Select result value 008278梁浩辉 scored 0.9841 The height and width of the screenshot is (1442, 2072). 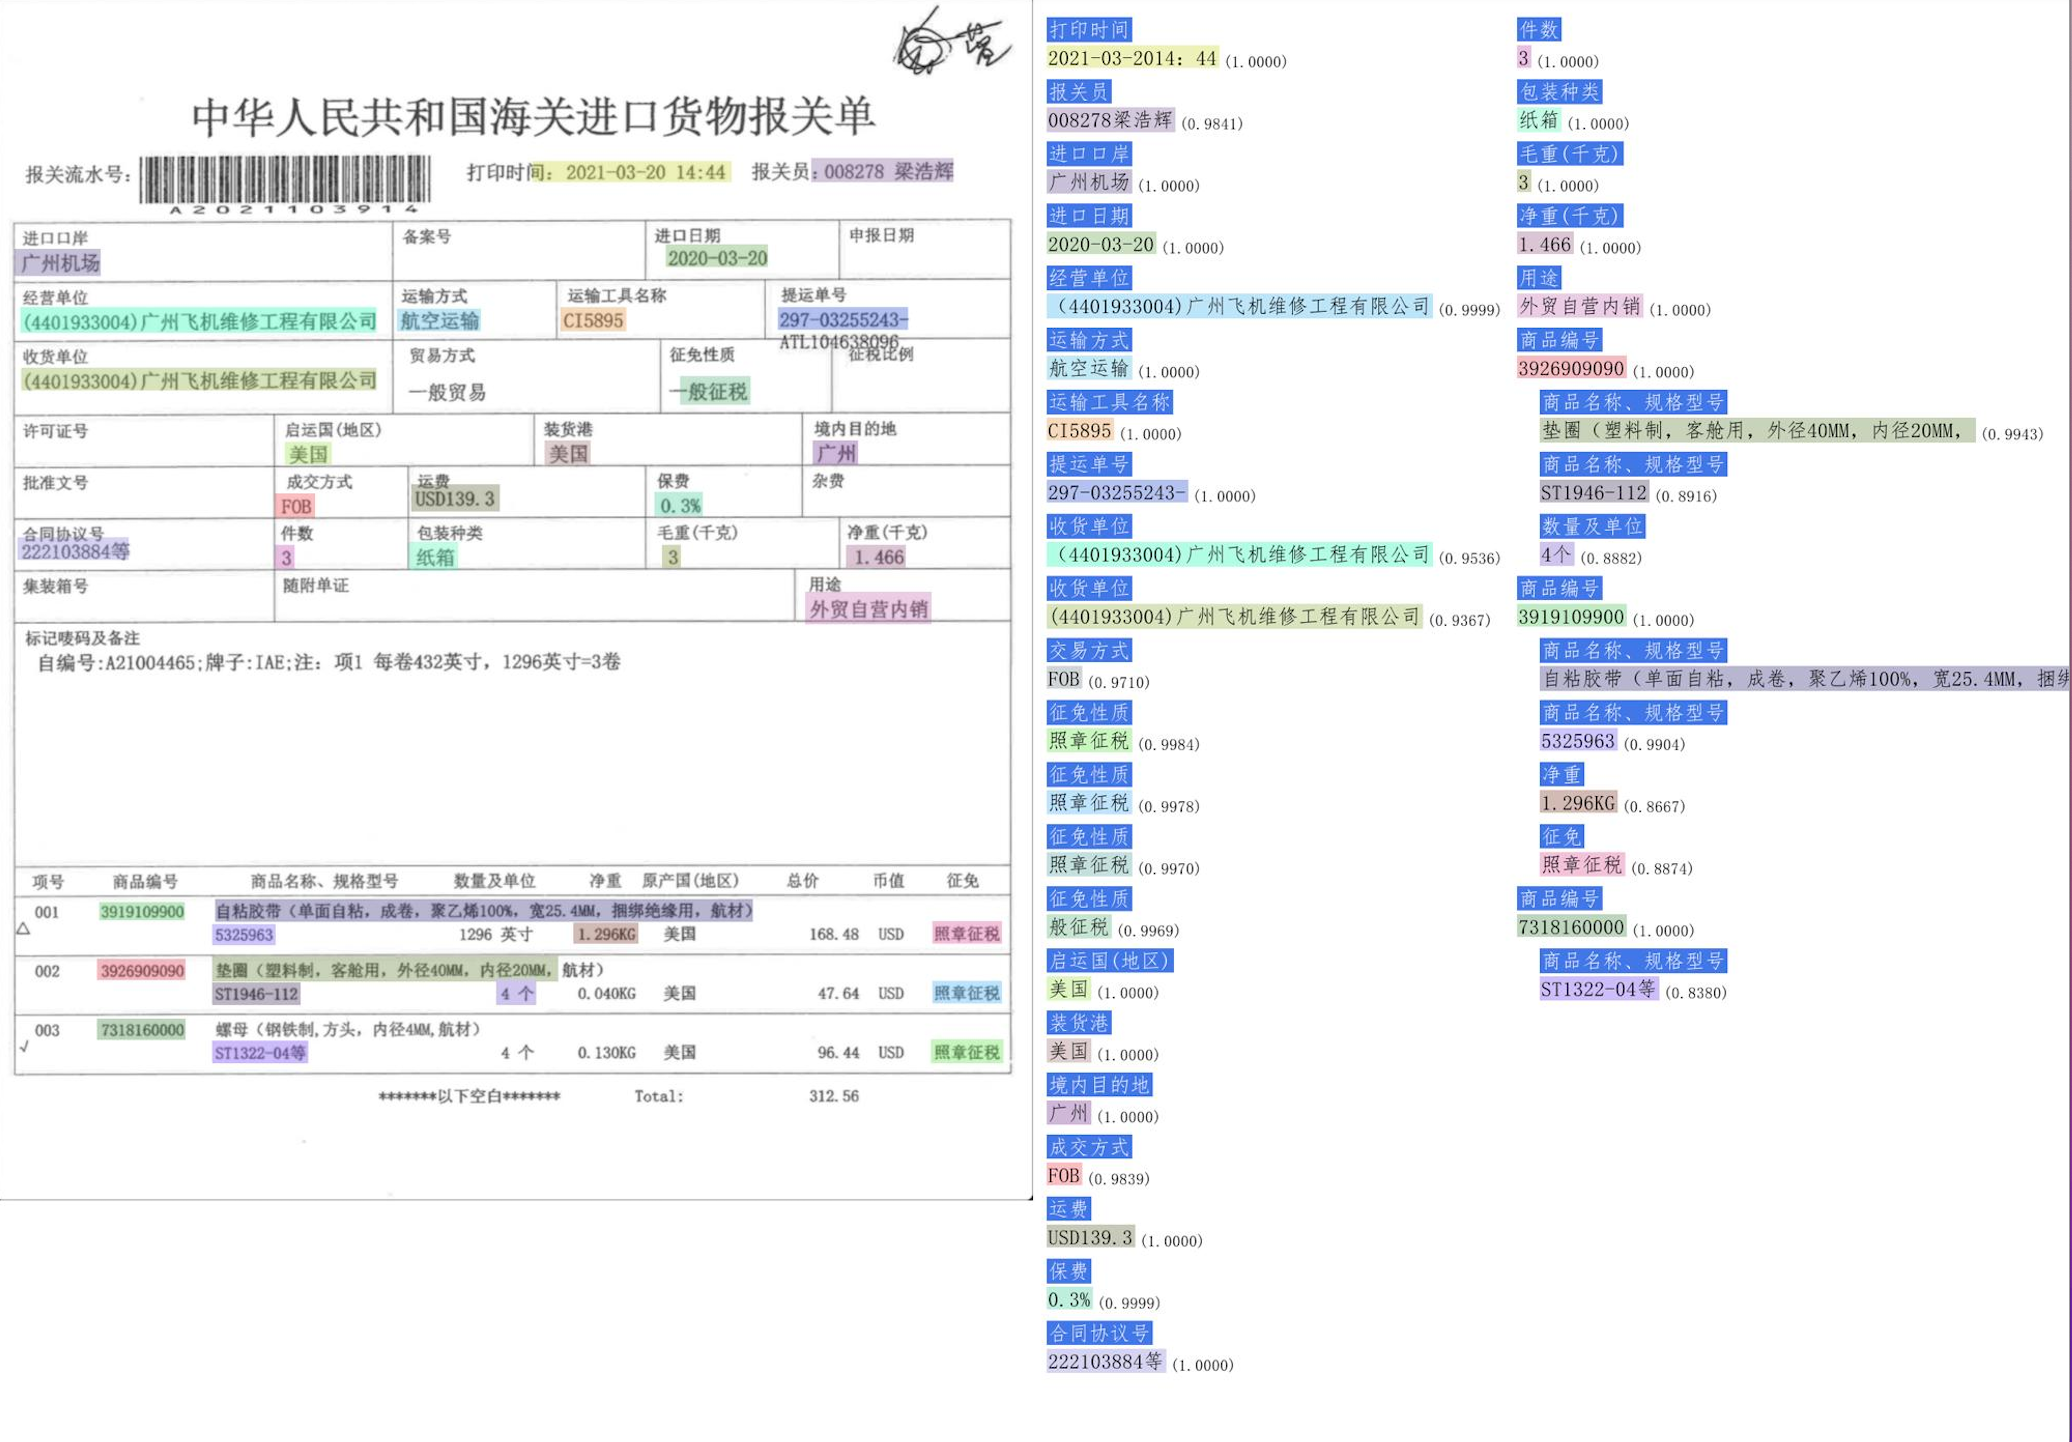[x=1110, y=121]
